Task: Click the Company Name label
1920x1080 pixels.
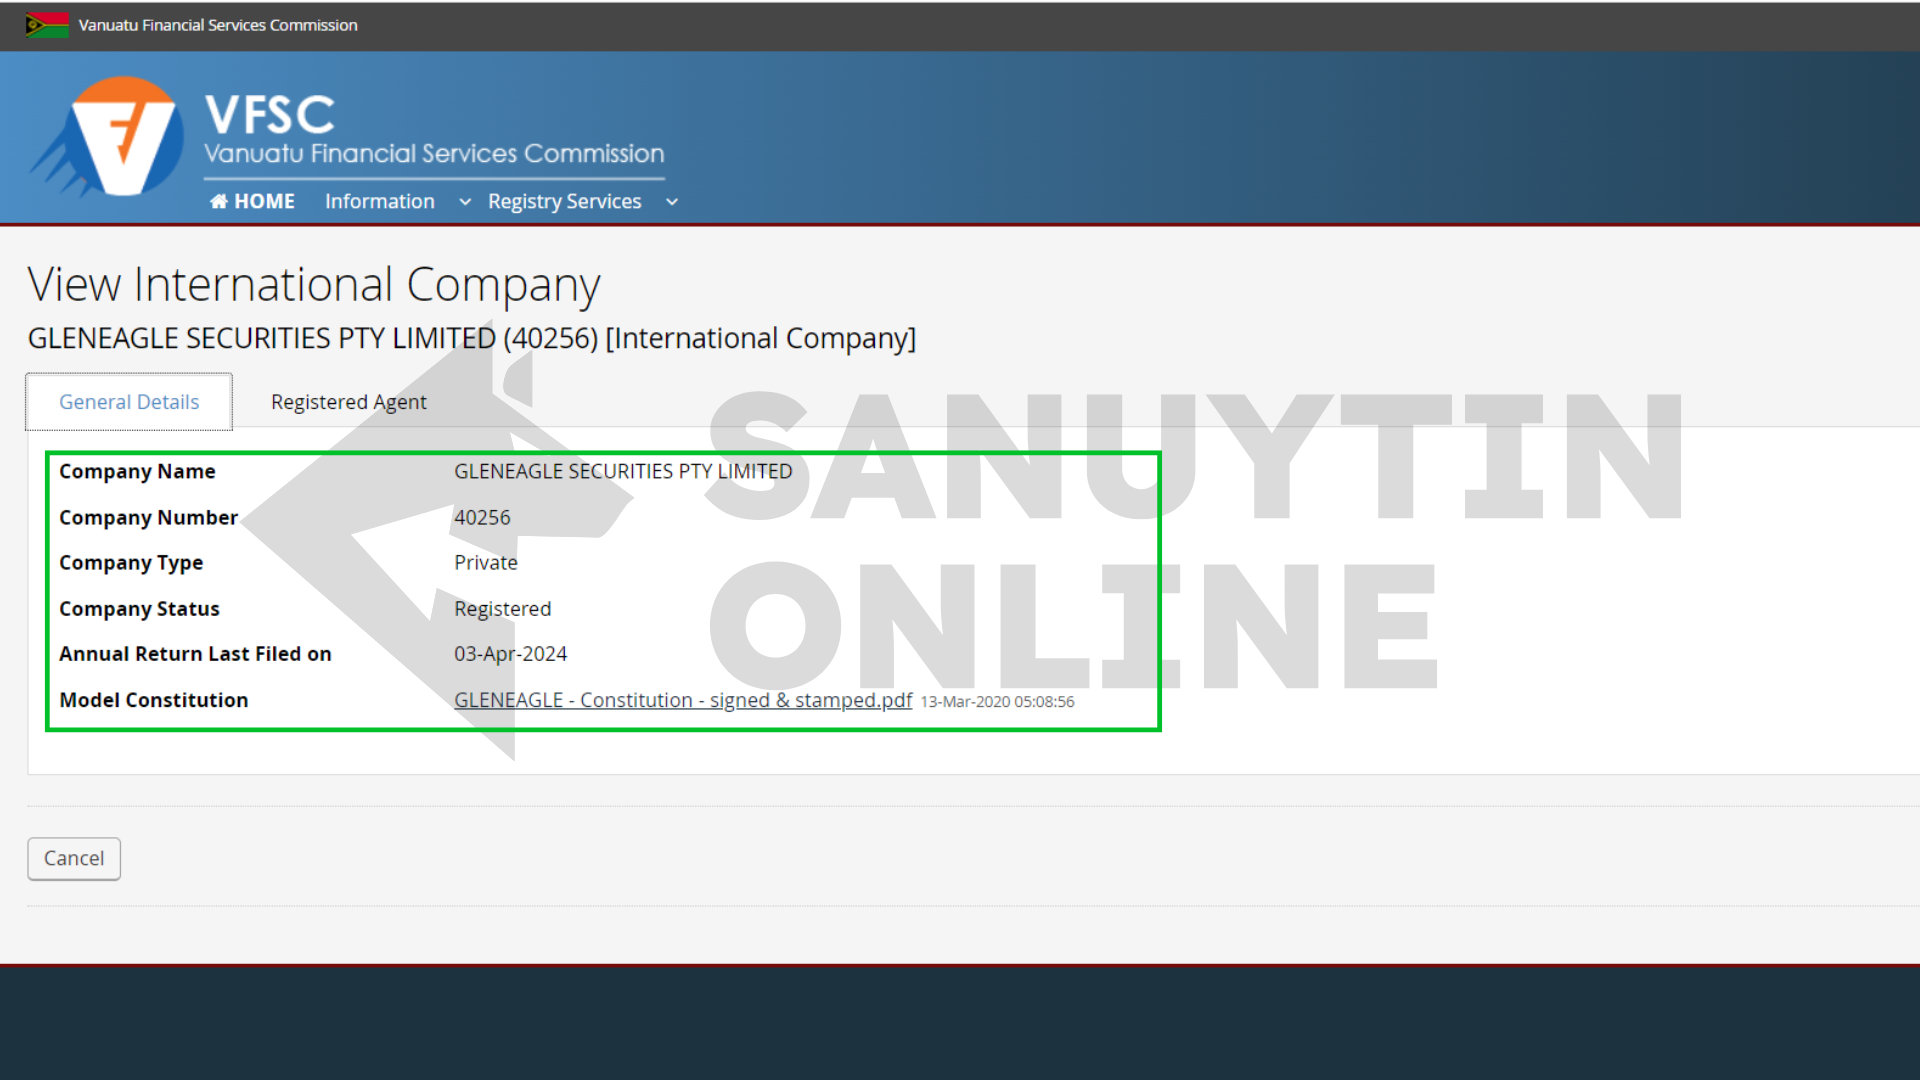Action: [137, 471]
